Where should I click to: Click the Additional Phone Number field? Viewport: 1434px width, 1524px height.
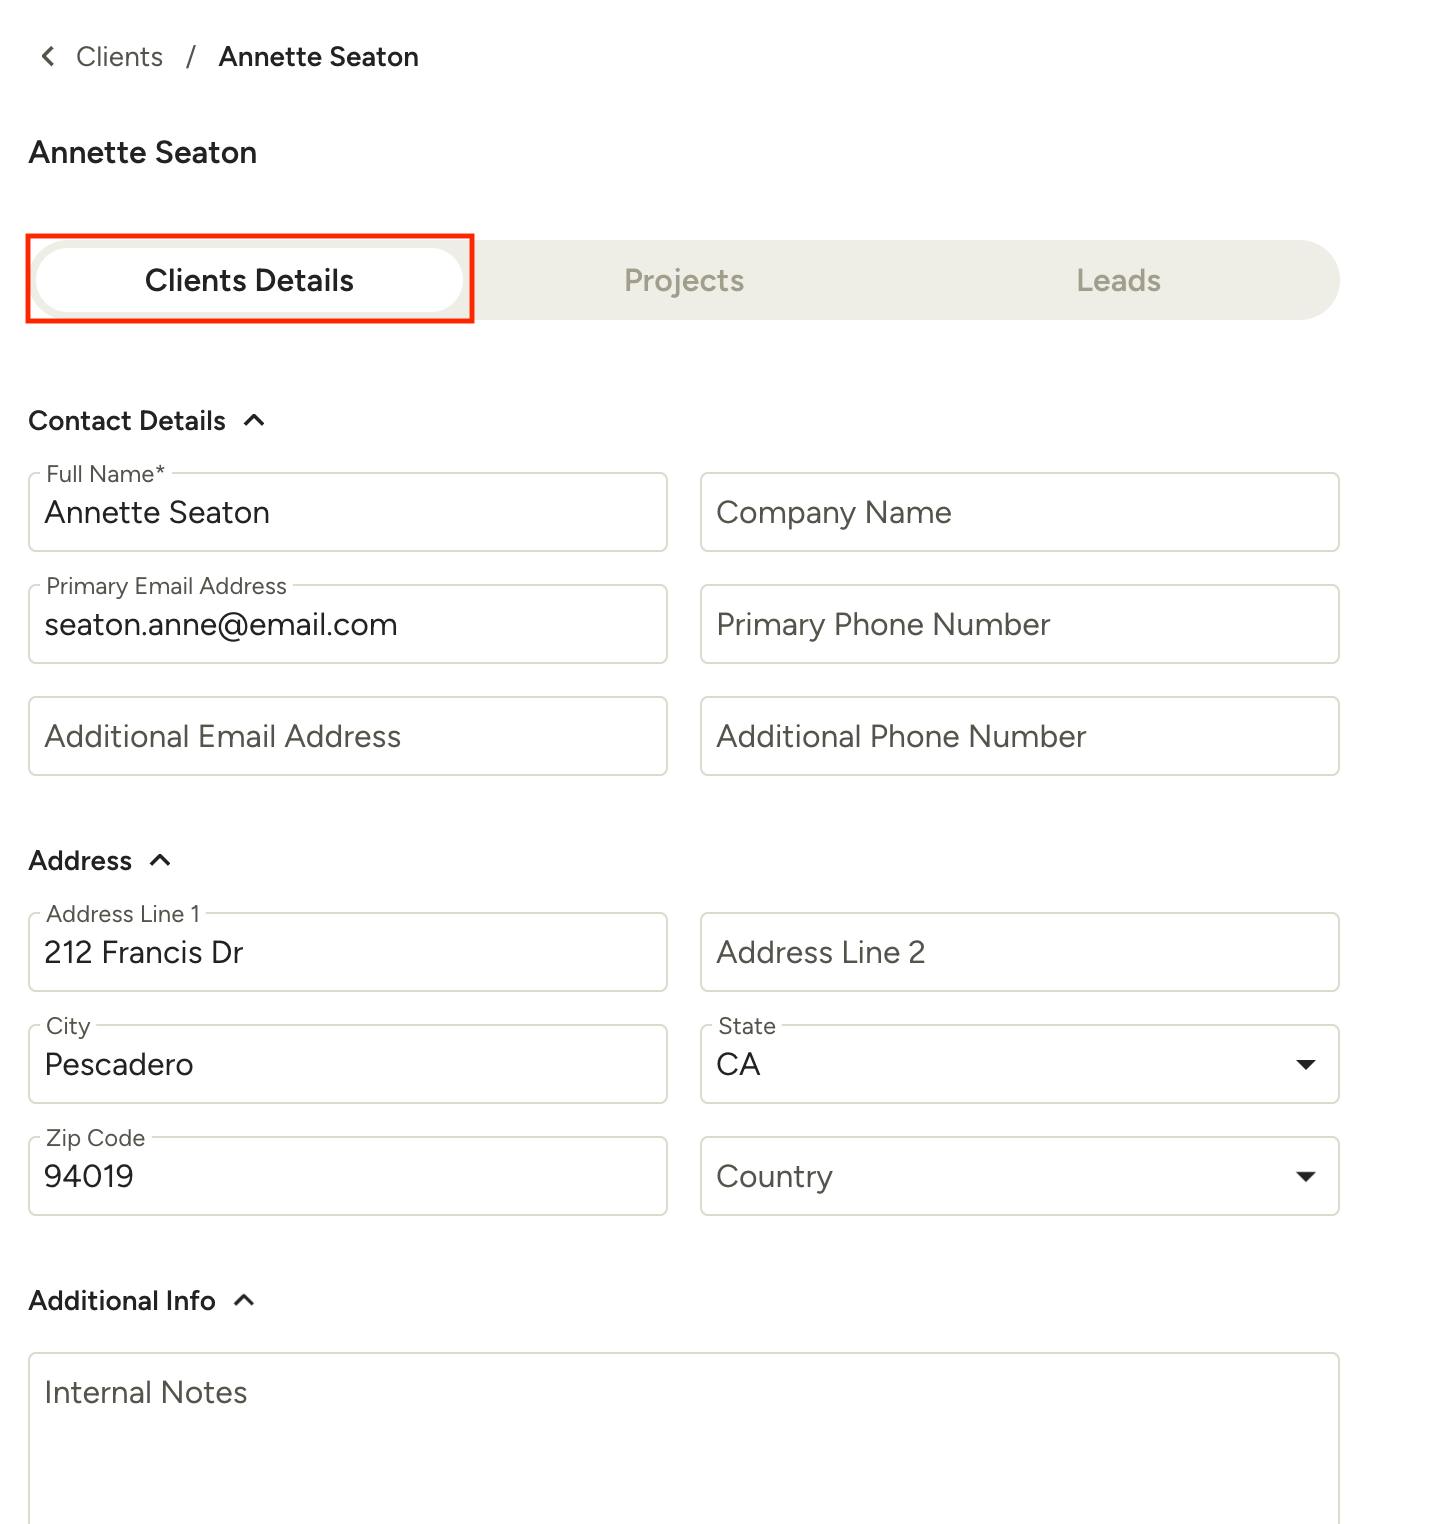(x=1019, y=737)
